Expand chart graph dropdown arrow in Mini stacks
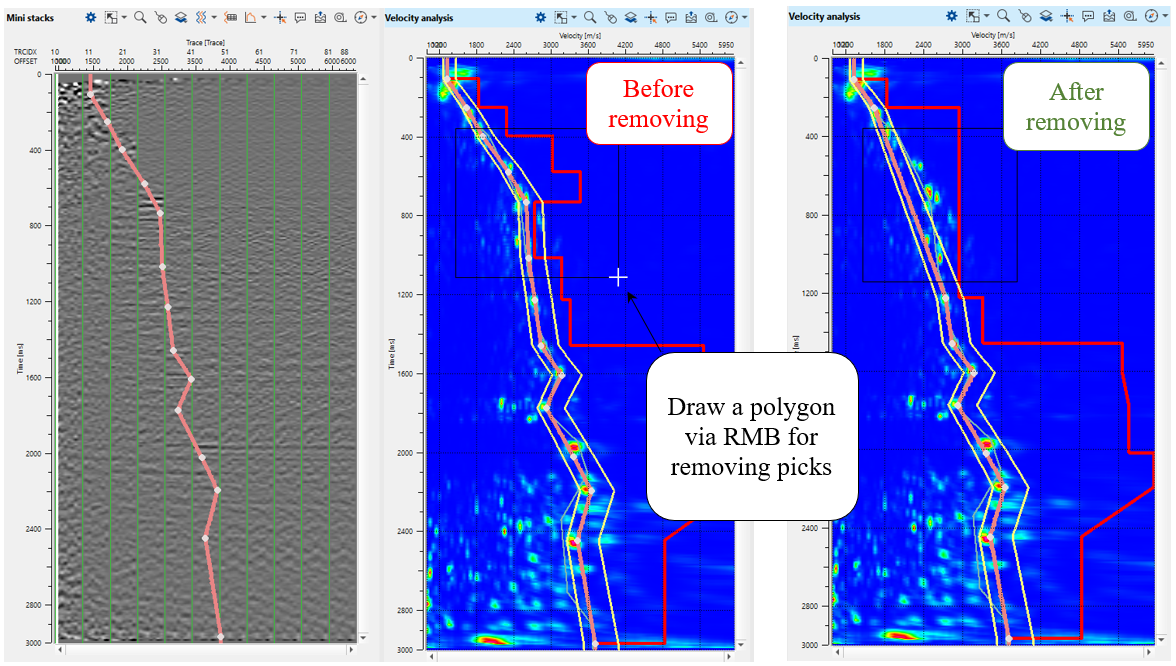The width and height of the screenshot is (1176, 666). [x=263, y=17]
